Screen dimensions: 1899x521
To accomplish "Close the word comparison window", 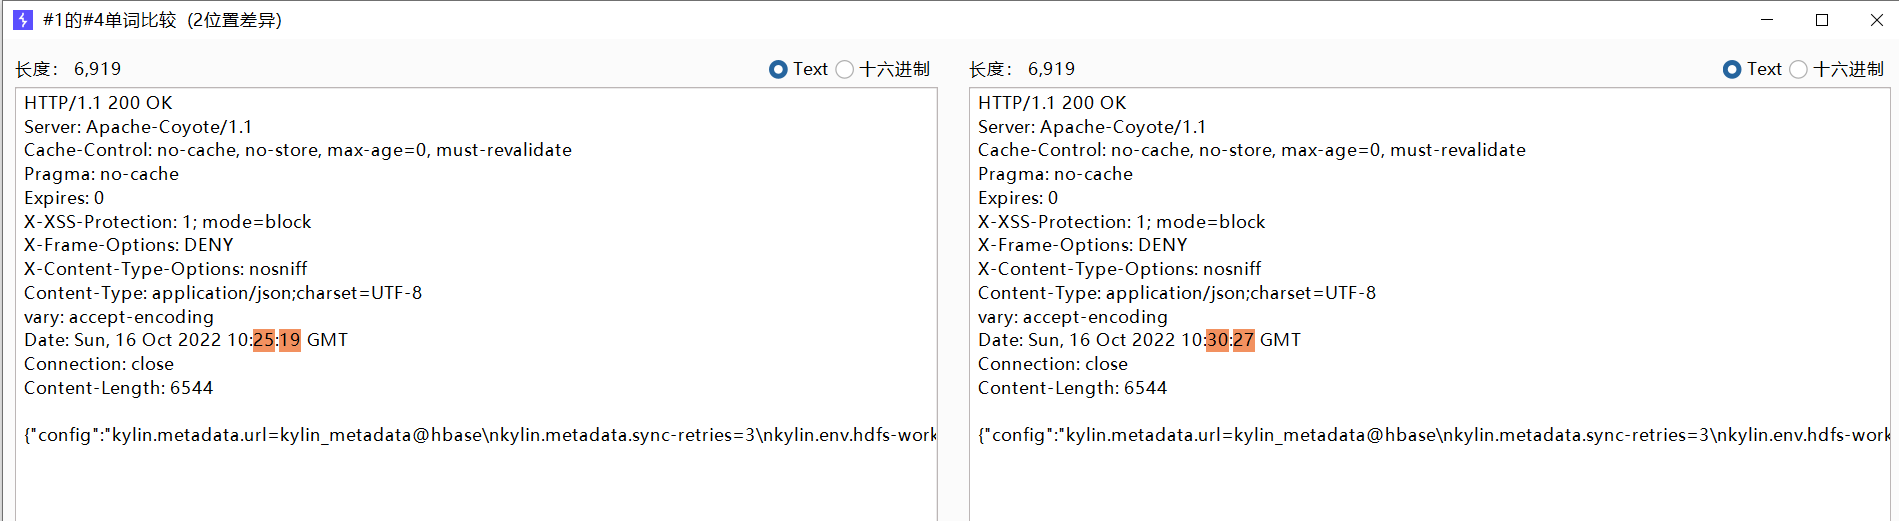I will [x=1877, y=20].
